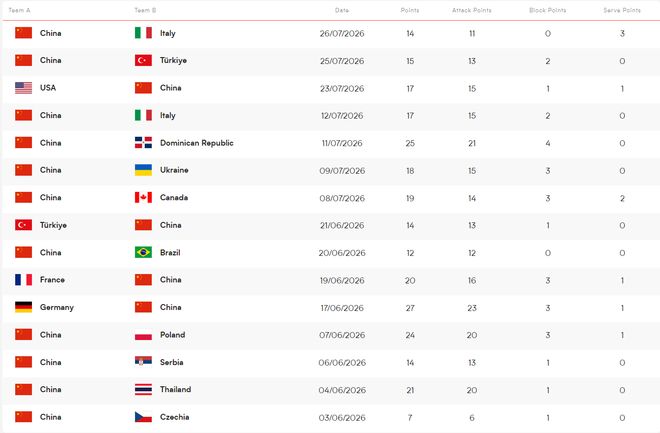Select the 11/07/2026 match date
The height and width of the screenshot is (433, 660).
[342, 143]
